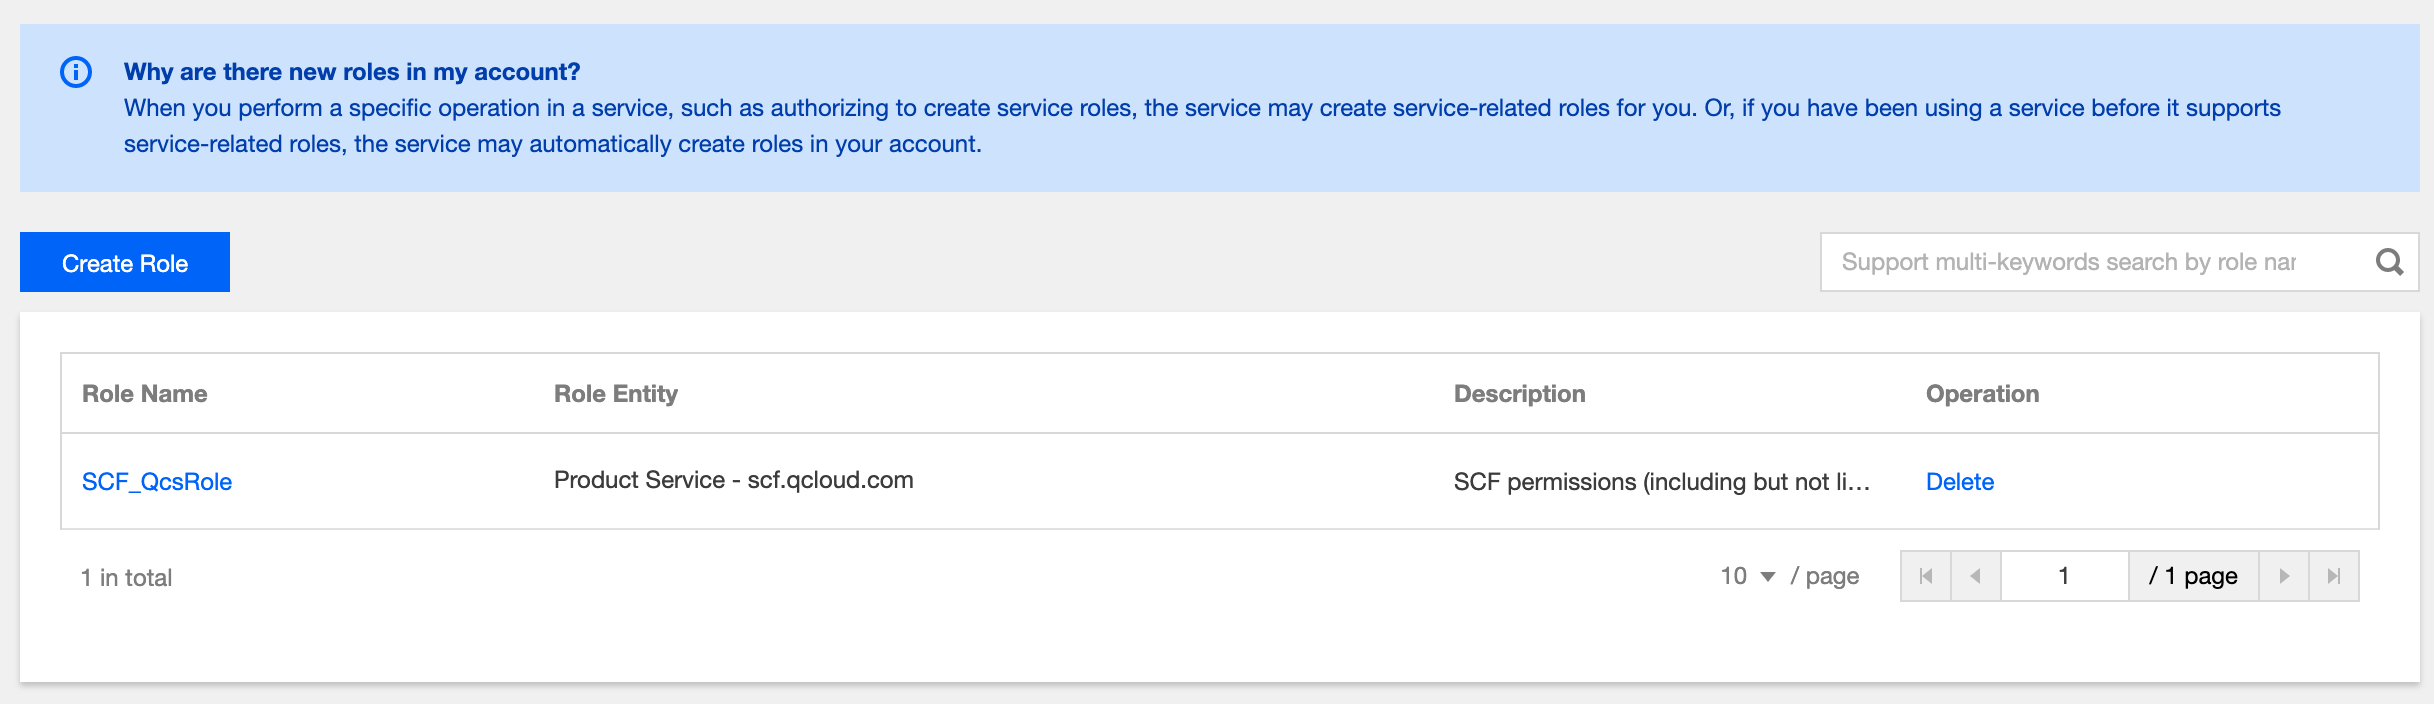Screen dimensions: 2434x704
Task: Click the search magnifier icon
Action: [x=2389, y=262]
